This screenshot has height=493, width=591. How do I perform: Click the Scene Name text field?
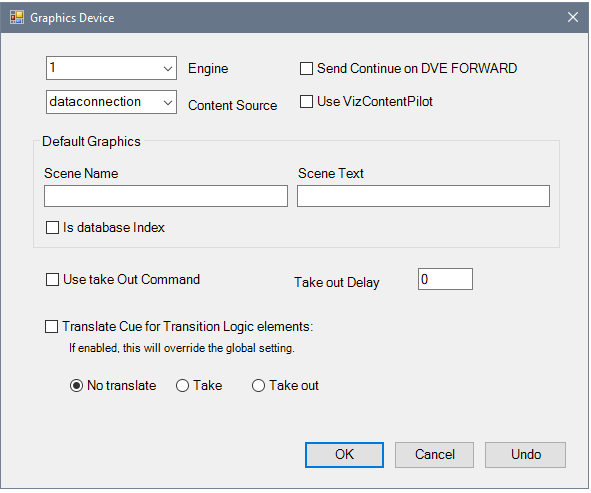[166, 196]
